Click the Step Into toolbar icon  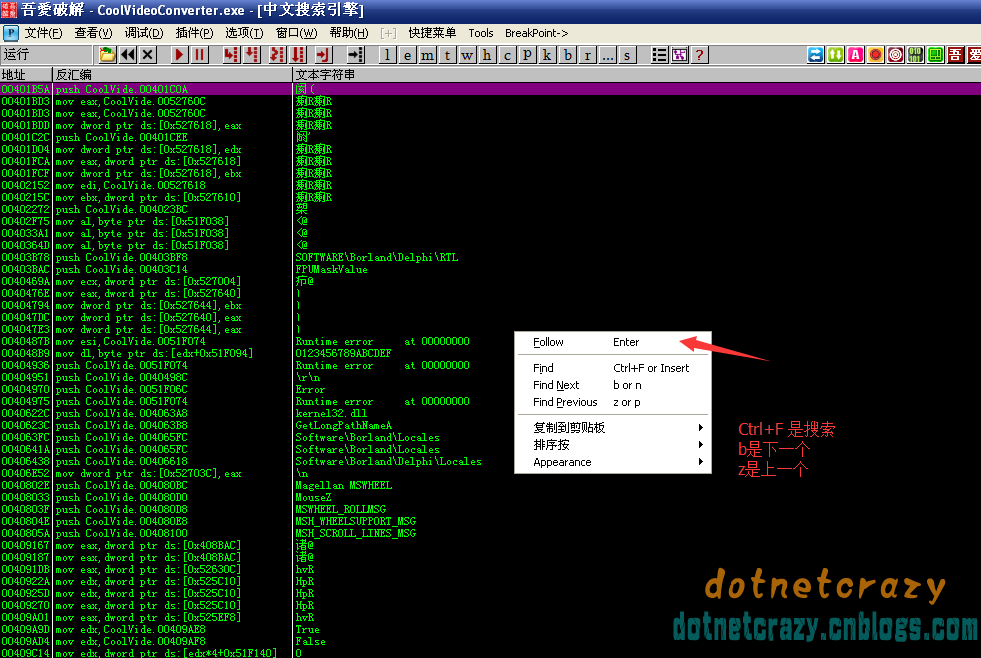click(231, 55)
